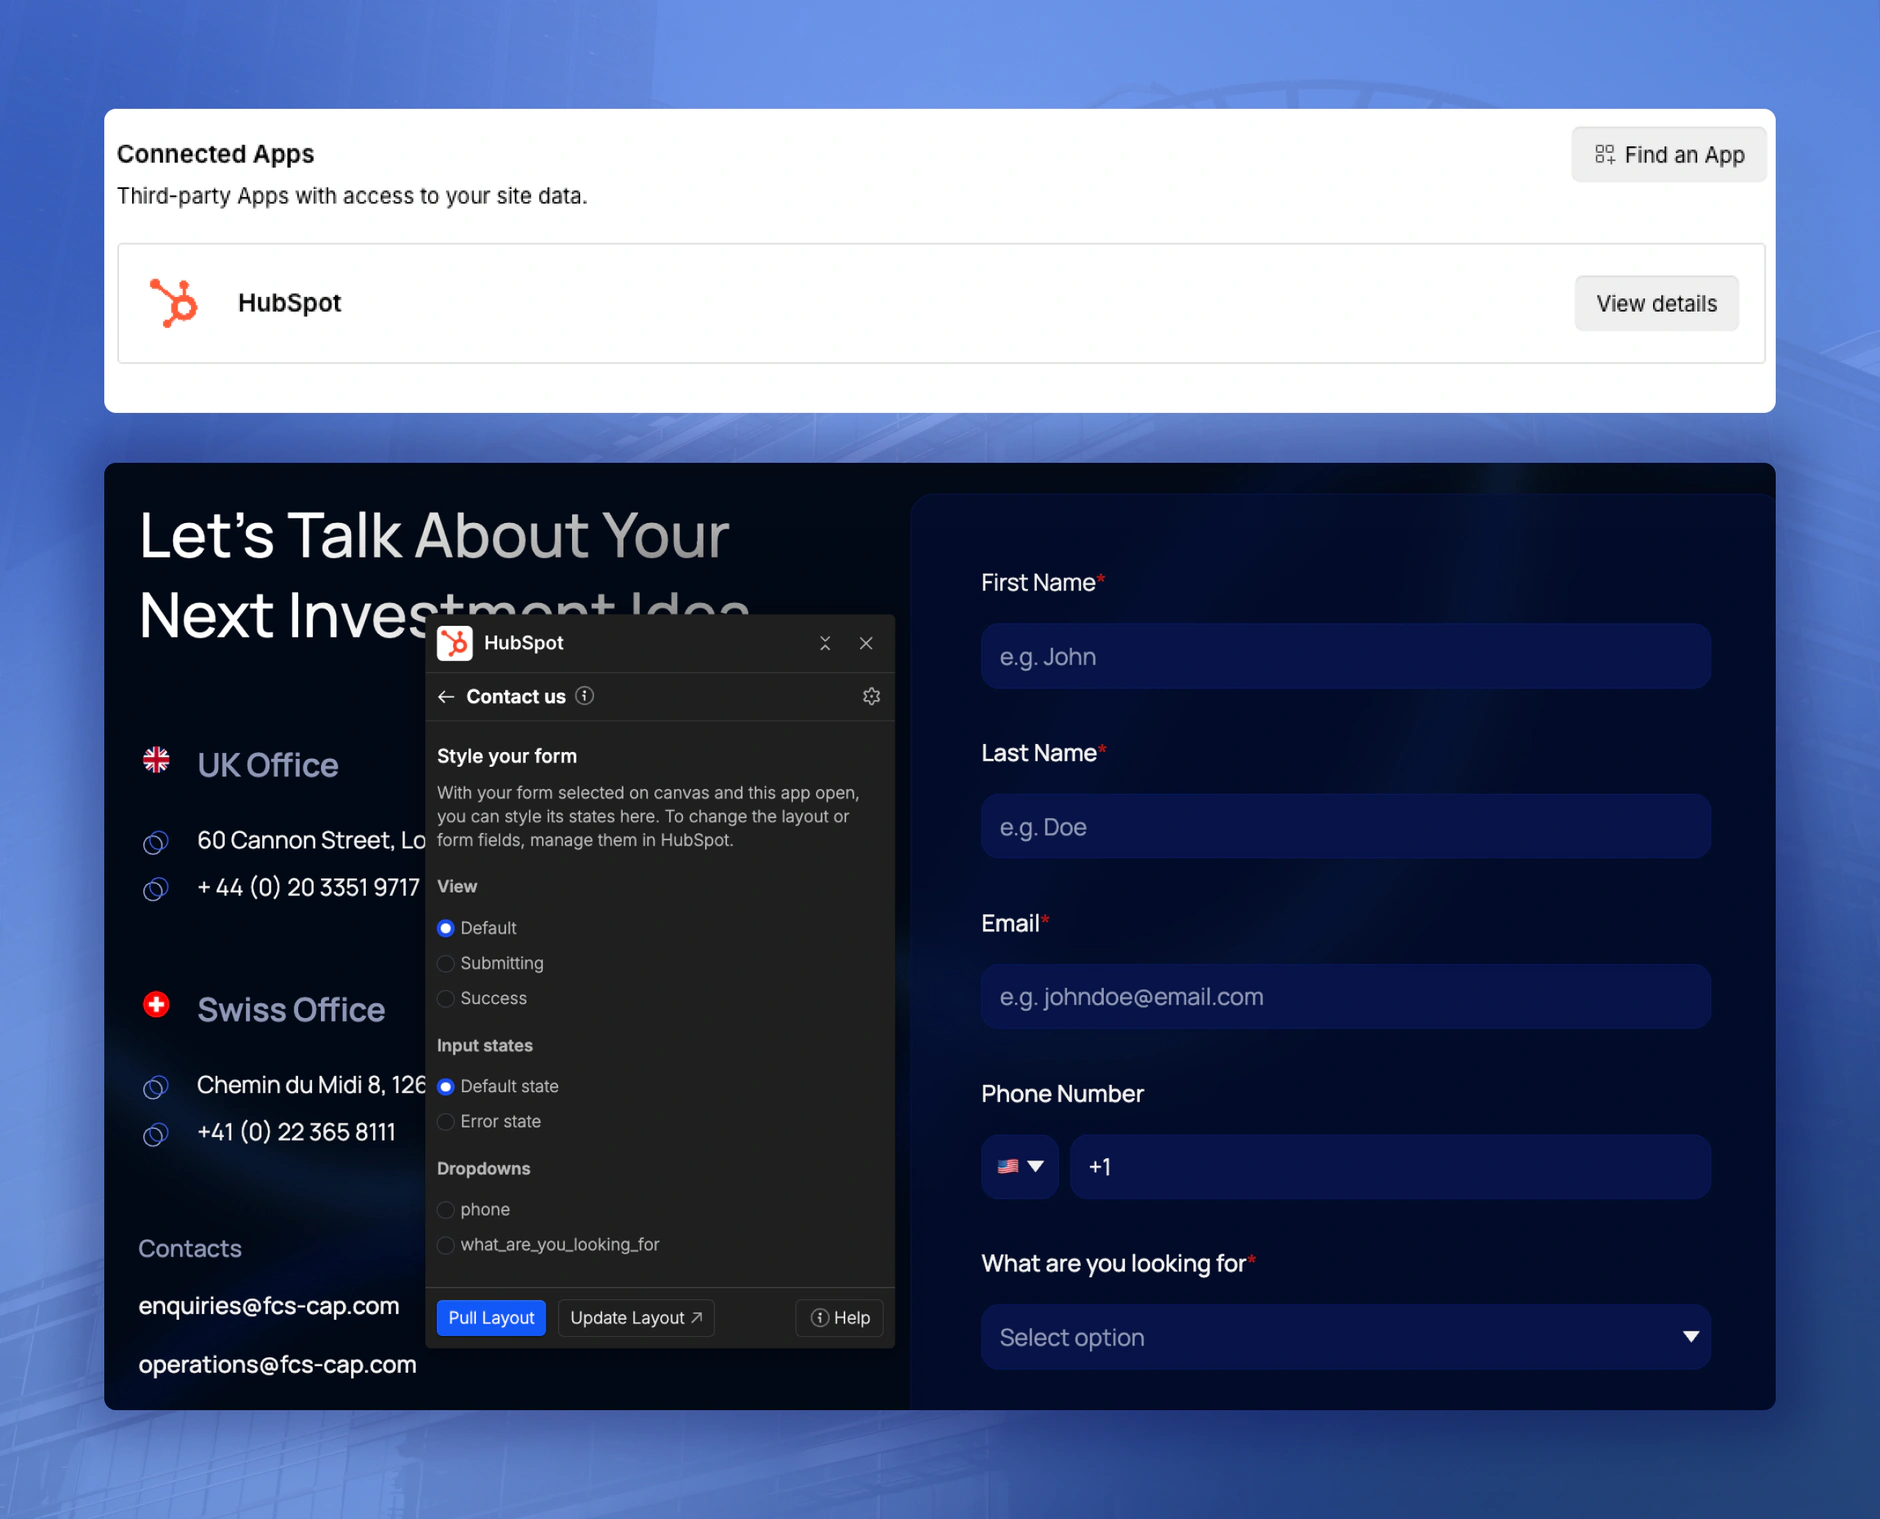Select the Submitting view radio button

click(x=446, y=964)
